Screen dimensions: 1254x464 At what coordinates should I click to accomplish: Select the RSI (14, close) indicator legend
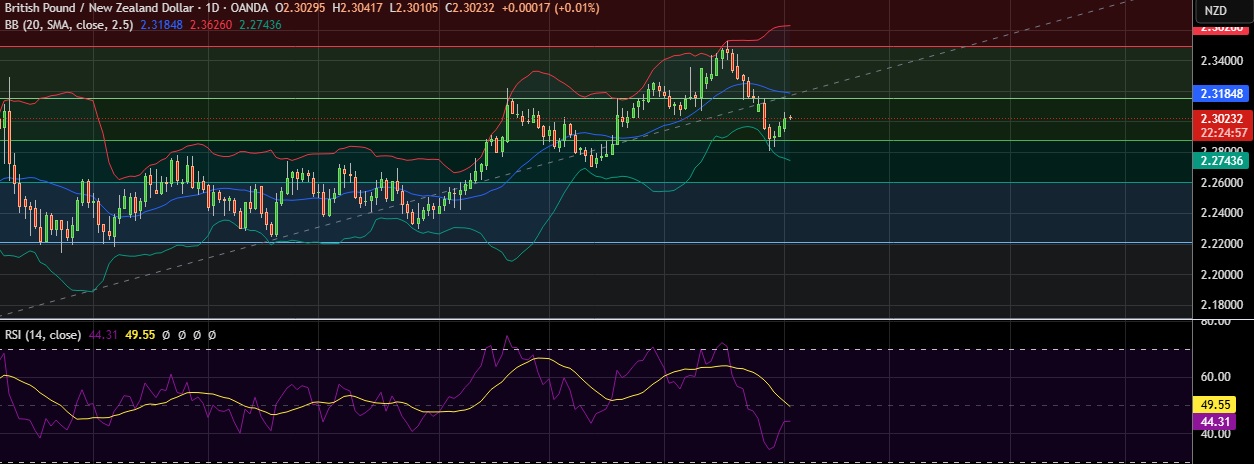tap(44, 333)
